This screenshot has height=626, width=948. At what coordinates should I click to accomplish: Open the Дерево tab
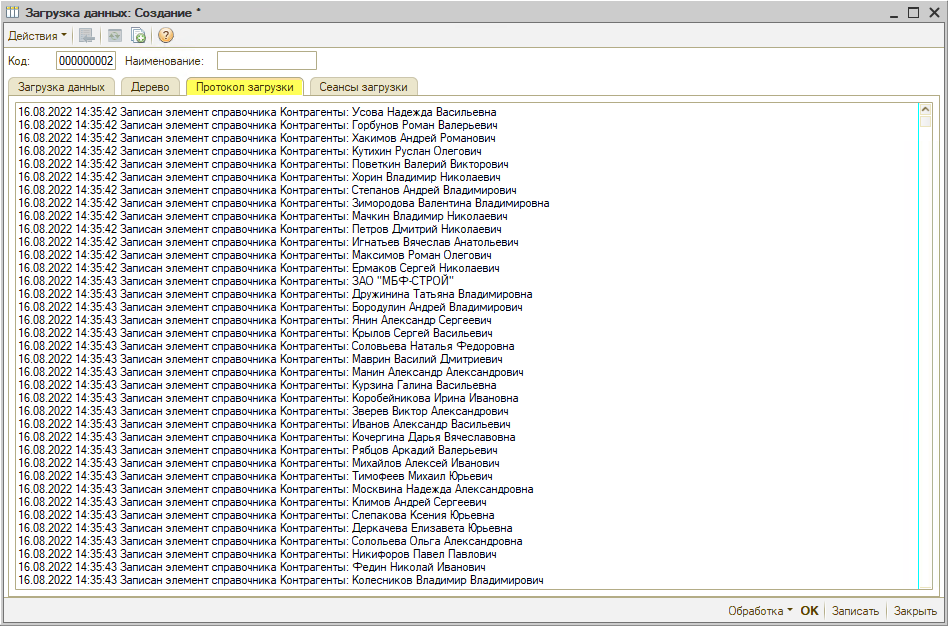(x=150, y=87)
